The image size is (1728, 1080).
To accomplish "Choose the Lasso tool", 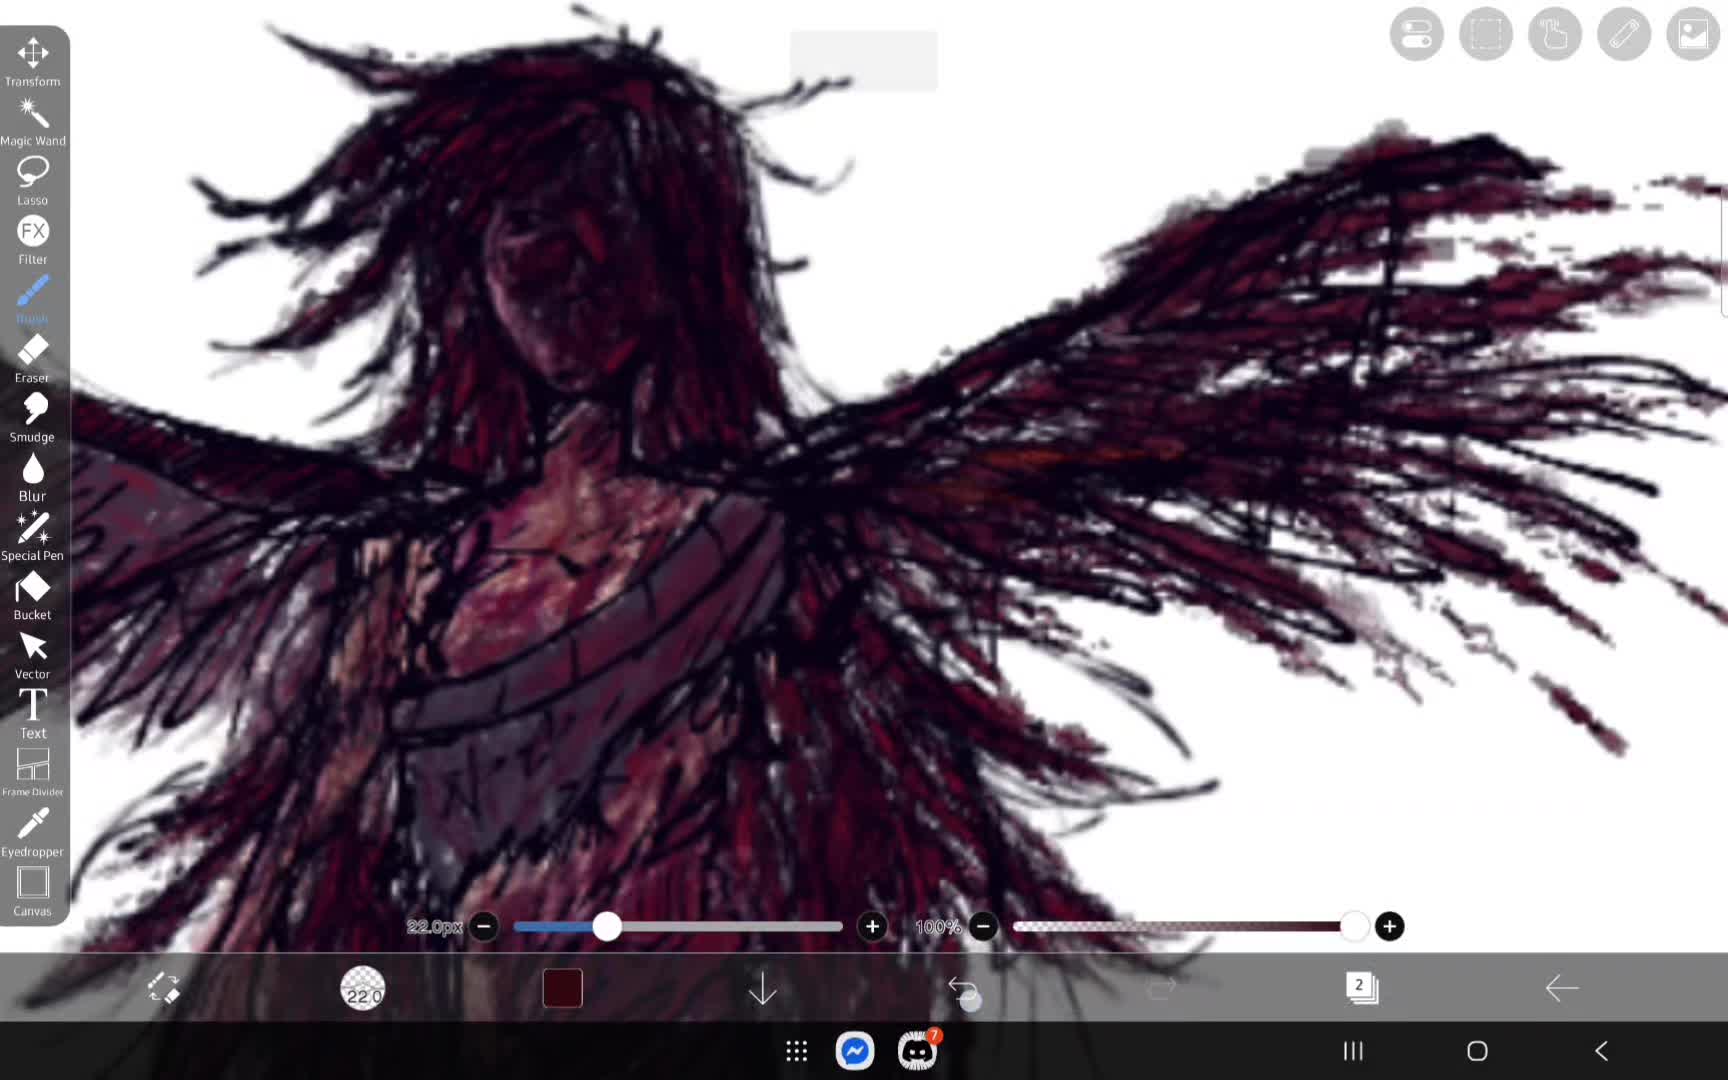I will pyautogui.click(x=32, y=181).
